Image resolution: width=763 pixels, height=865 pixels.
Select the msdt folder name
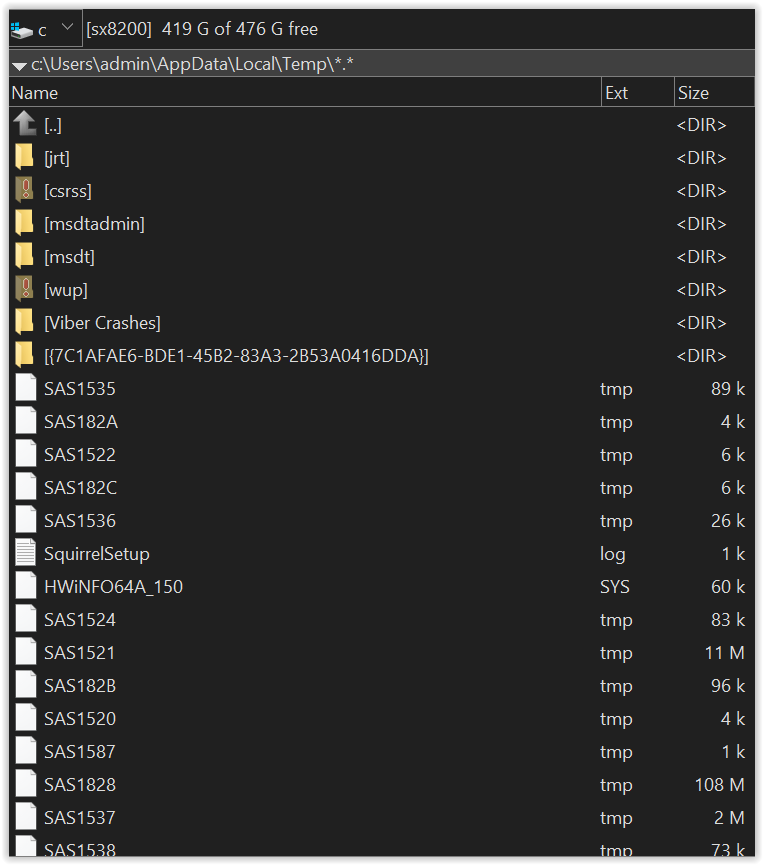pos(69,257)
